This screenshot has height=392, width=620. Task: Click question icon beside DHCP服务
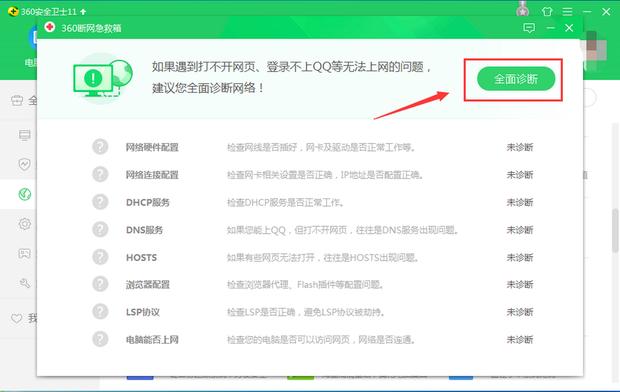100,202
